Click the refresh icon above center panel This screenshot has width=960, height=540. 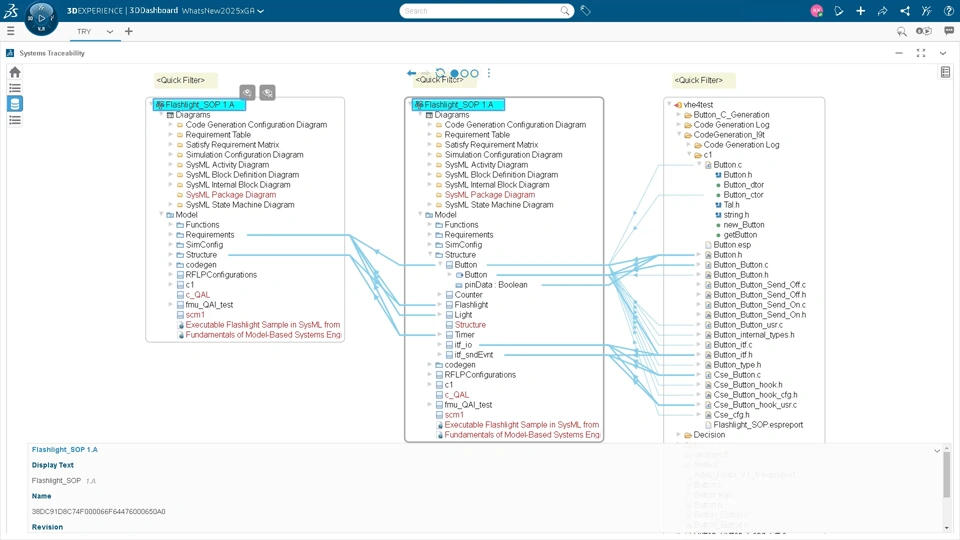click(x=440, y=73)
